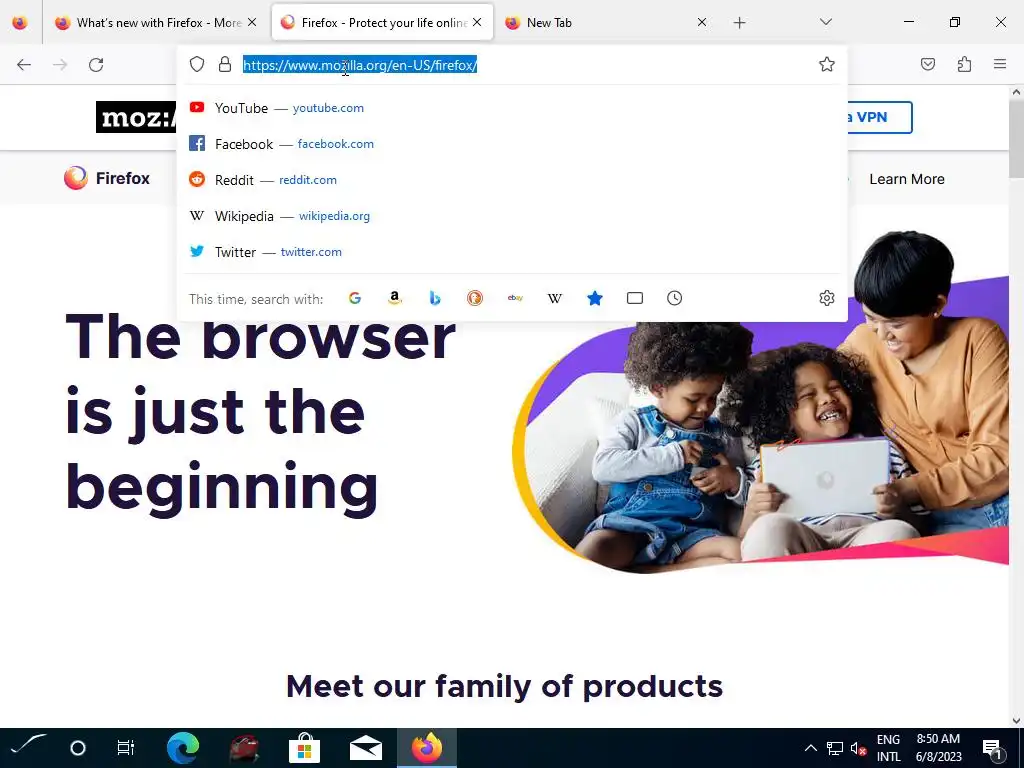The height and width of the screenshot is (768, 1024).
Task: Search with DuckDuckGo this time
Action: click(x=475, y=298)
